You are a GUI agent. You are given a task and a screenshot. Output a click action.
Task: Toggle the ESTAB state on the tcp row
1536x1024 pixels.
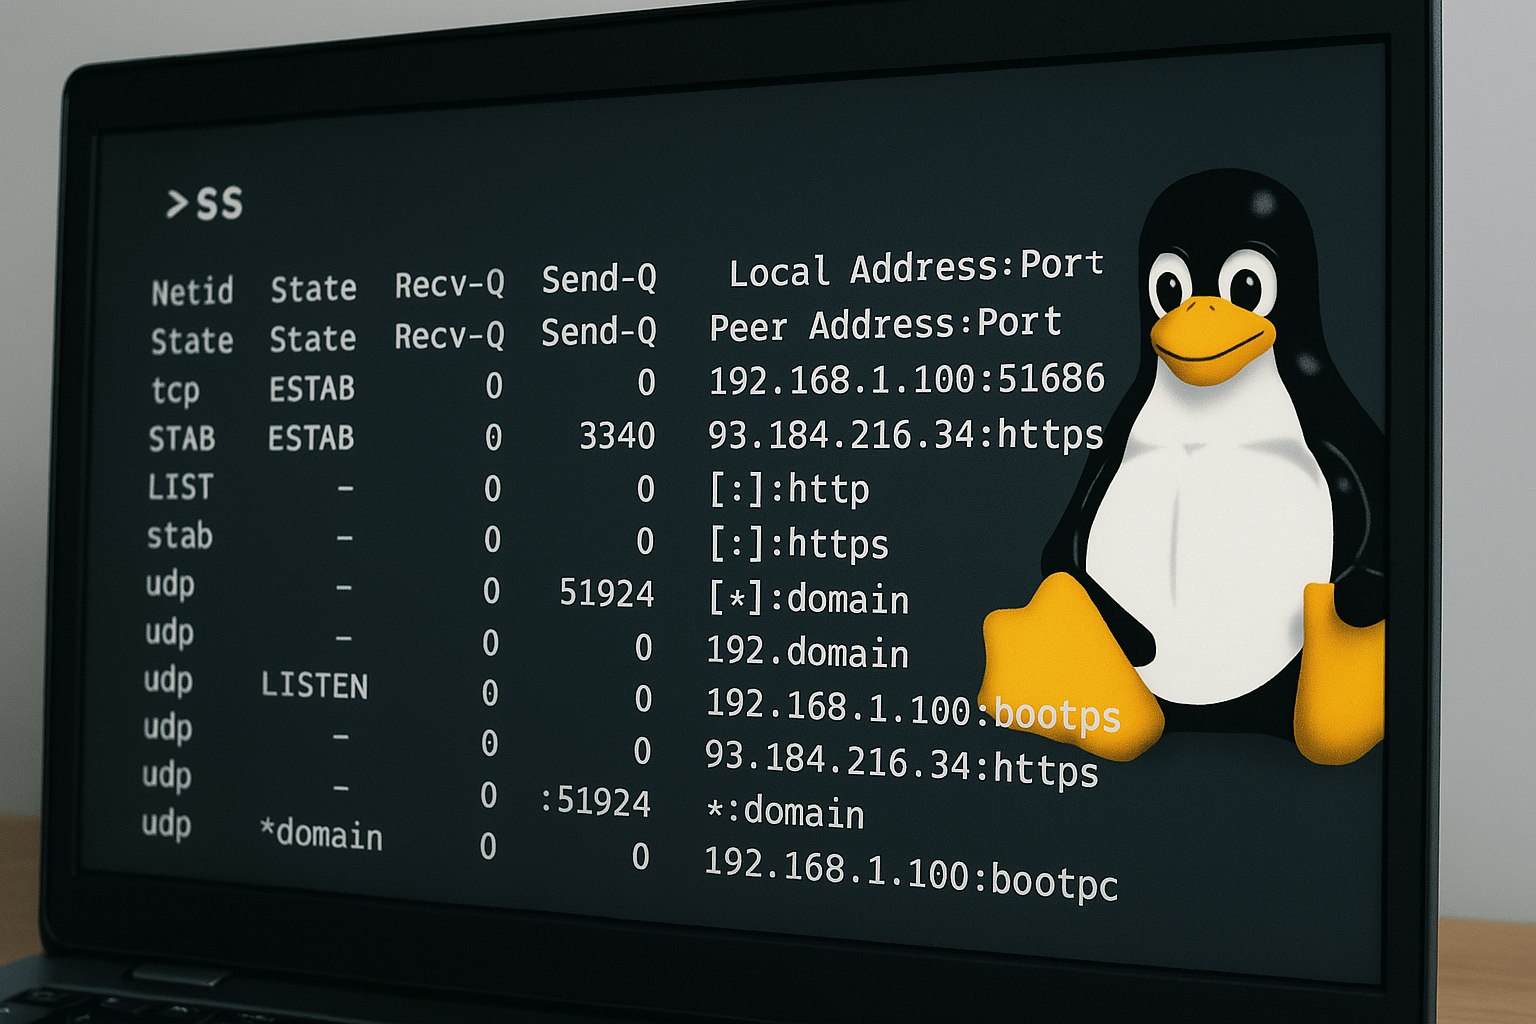[315, 388]
